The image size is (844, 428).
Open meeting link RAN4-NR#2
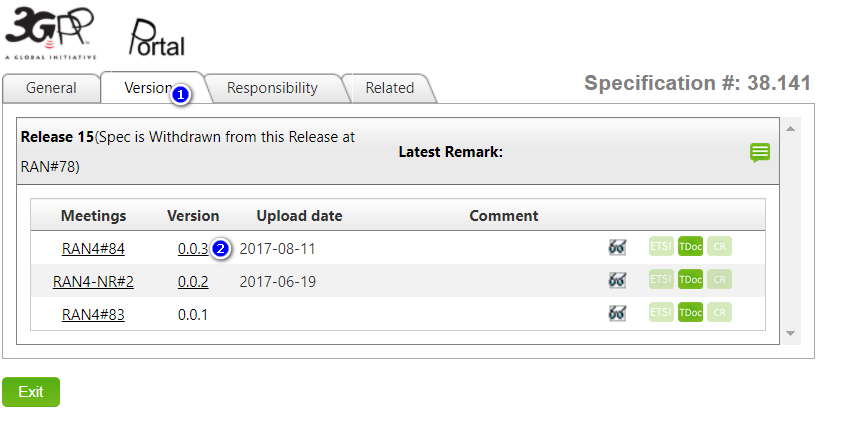[x=93, y=282]
